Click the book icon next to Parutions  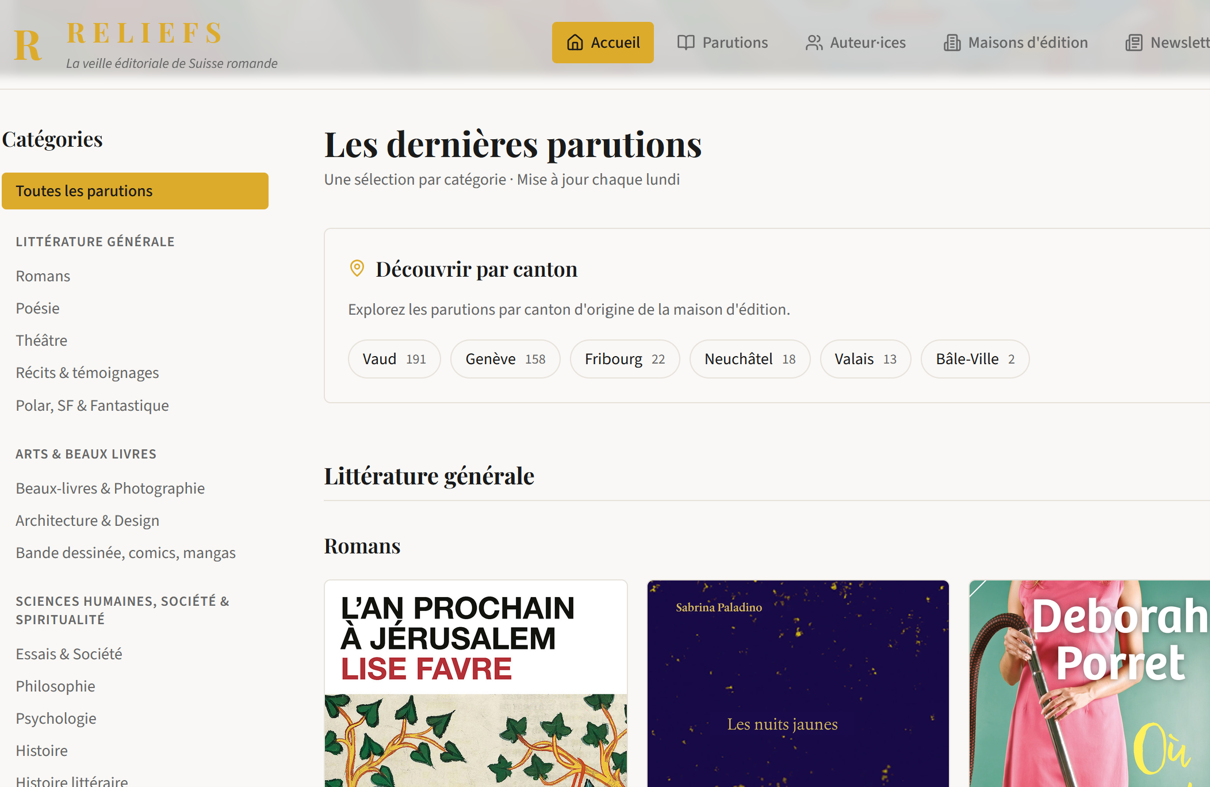pos(686,42)
